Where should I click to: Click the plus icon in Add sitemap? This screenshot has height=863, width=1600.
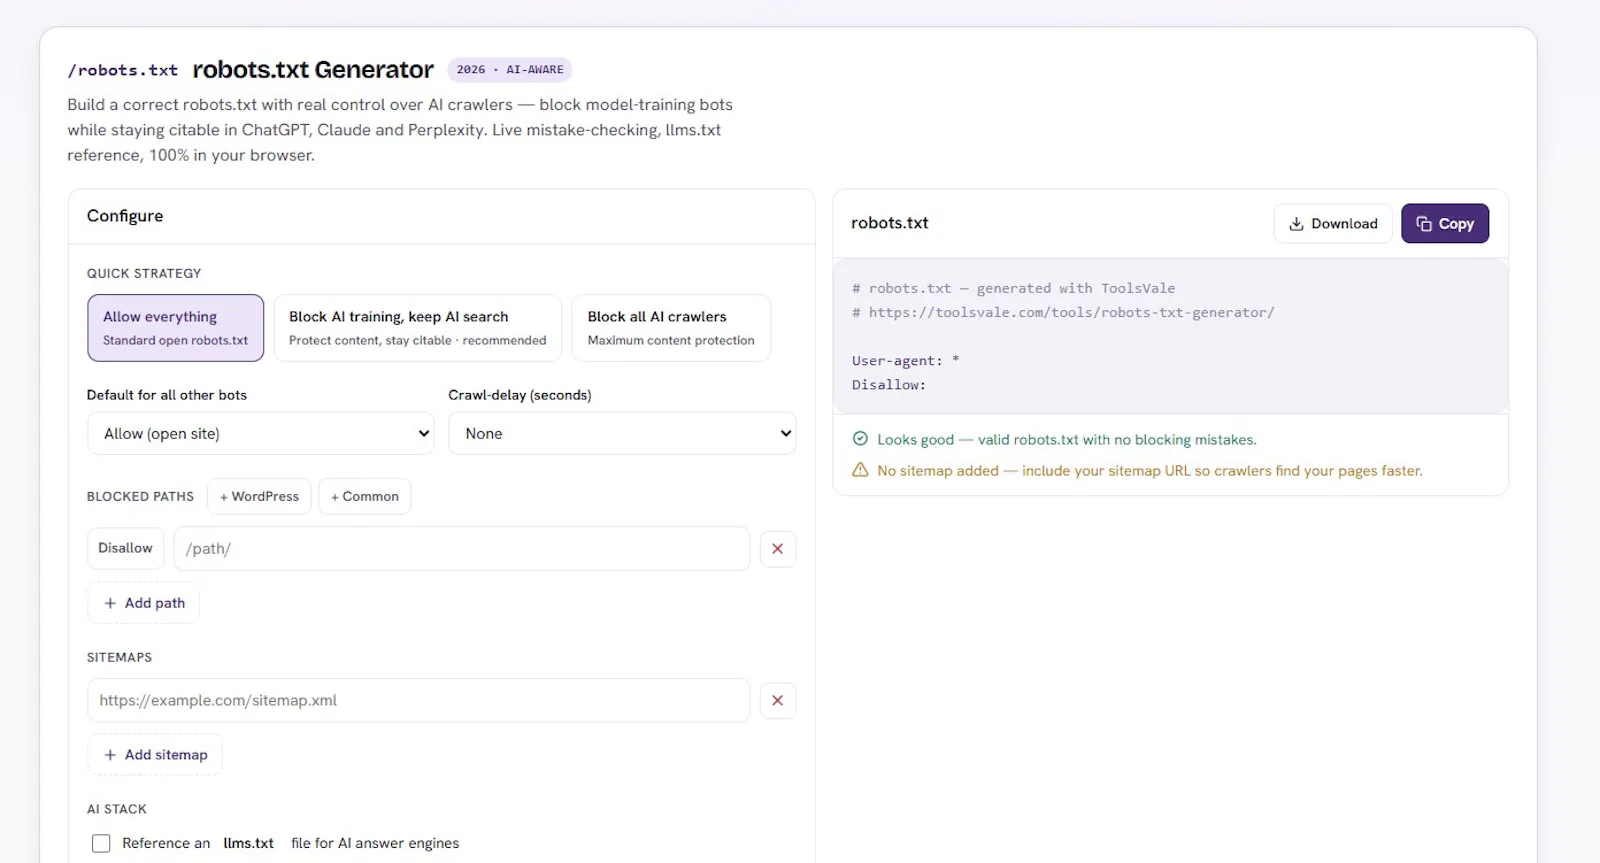click(x=110, y=755)
